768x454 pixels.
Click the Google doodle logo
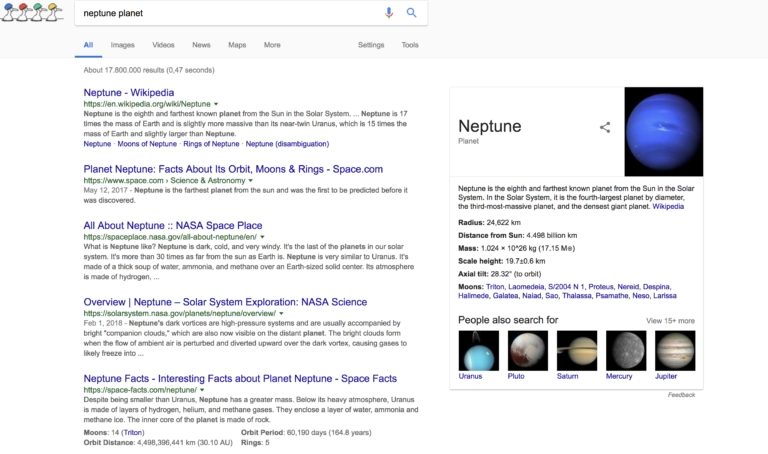32,12
